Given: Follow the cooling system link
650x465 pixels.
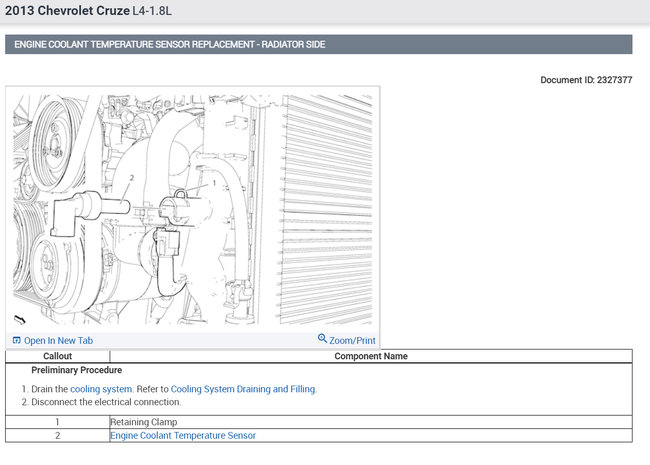Looking at the screenshot, I should coord(101,389).
